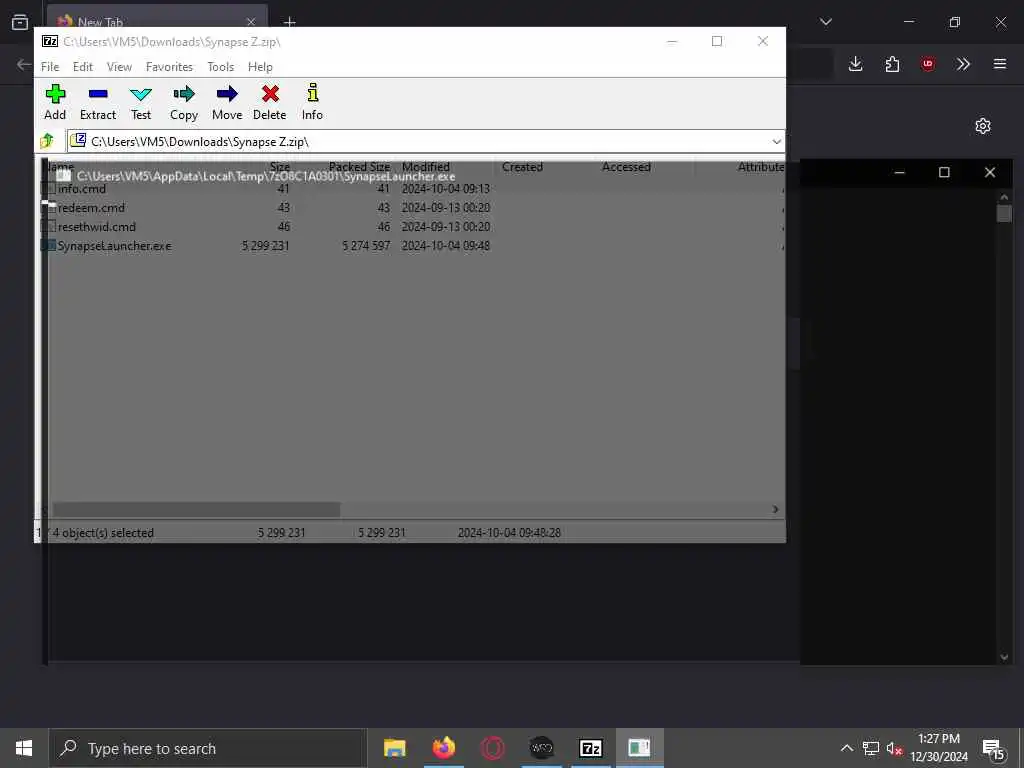Click the Copy toolbar icon

[x=184, y=103]
